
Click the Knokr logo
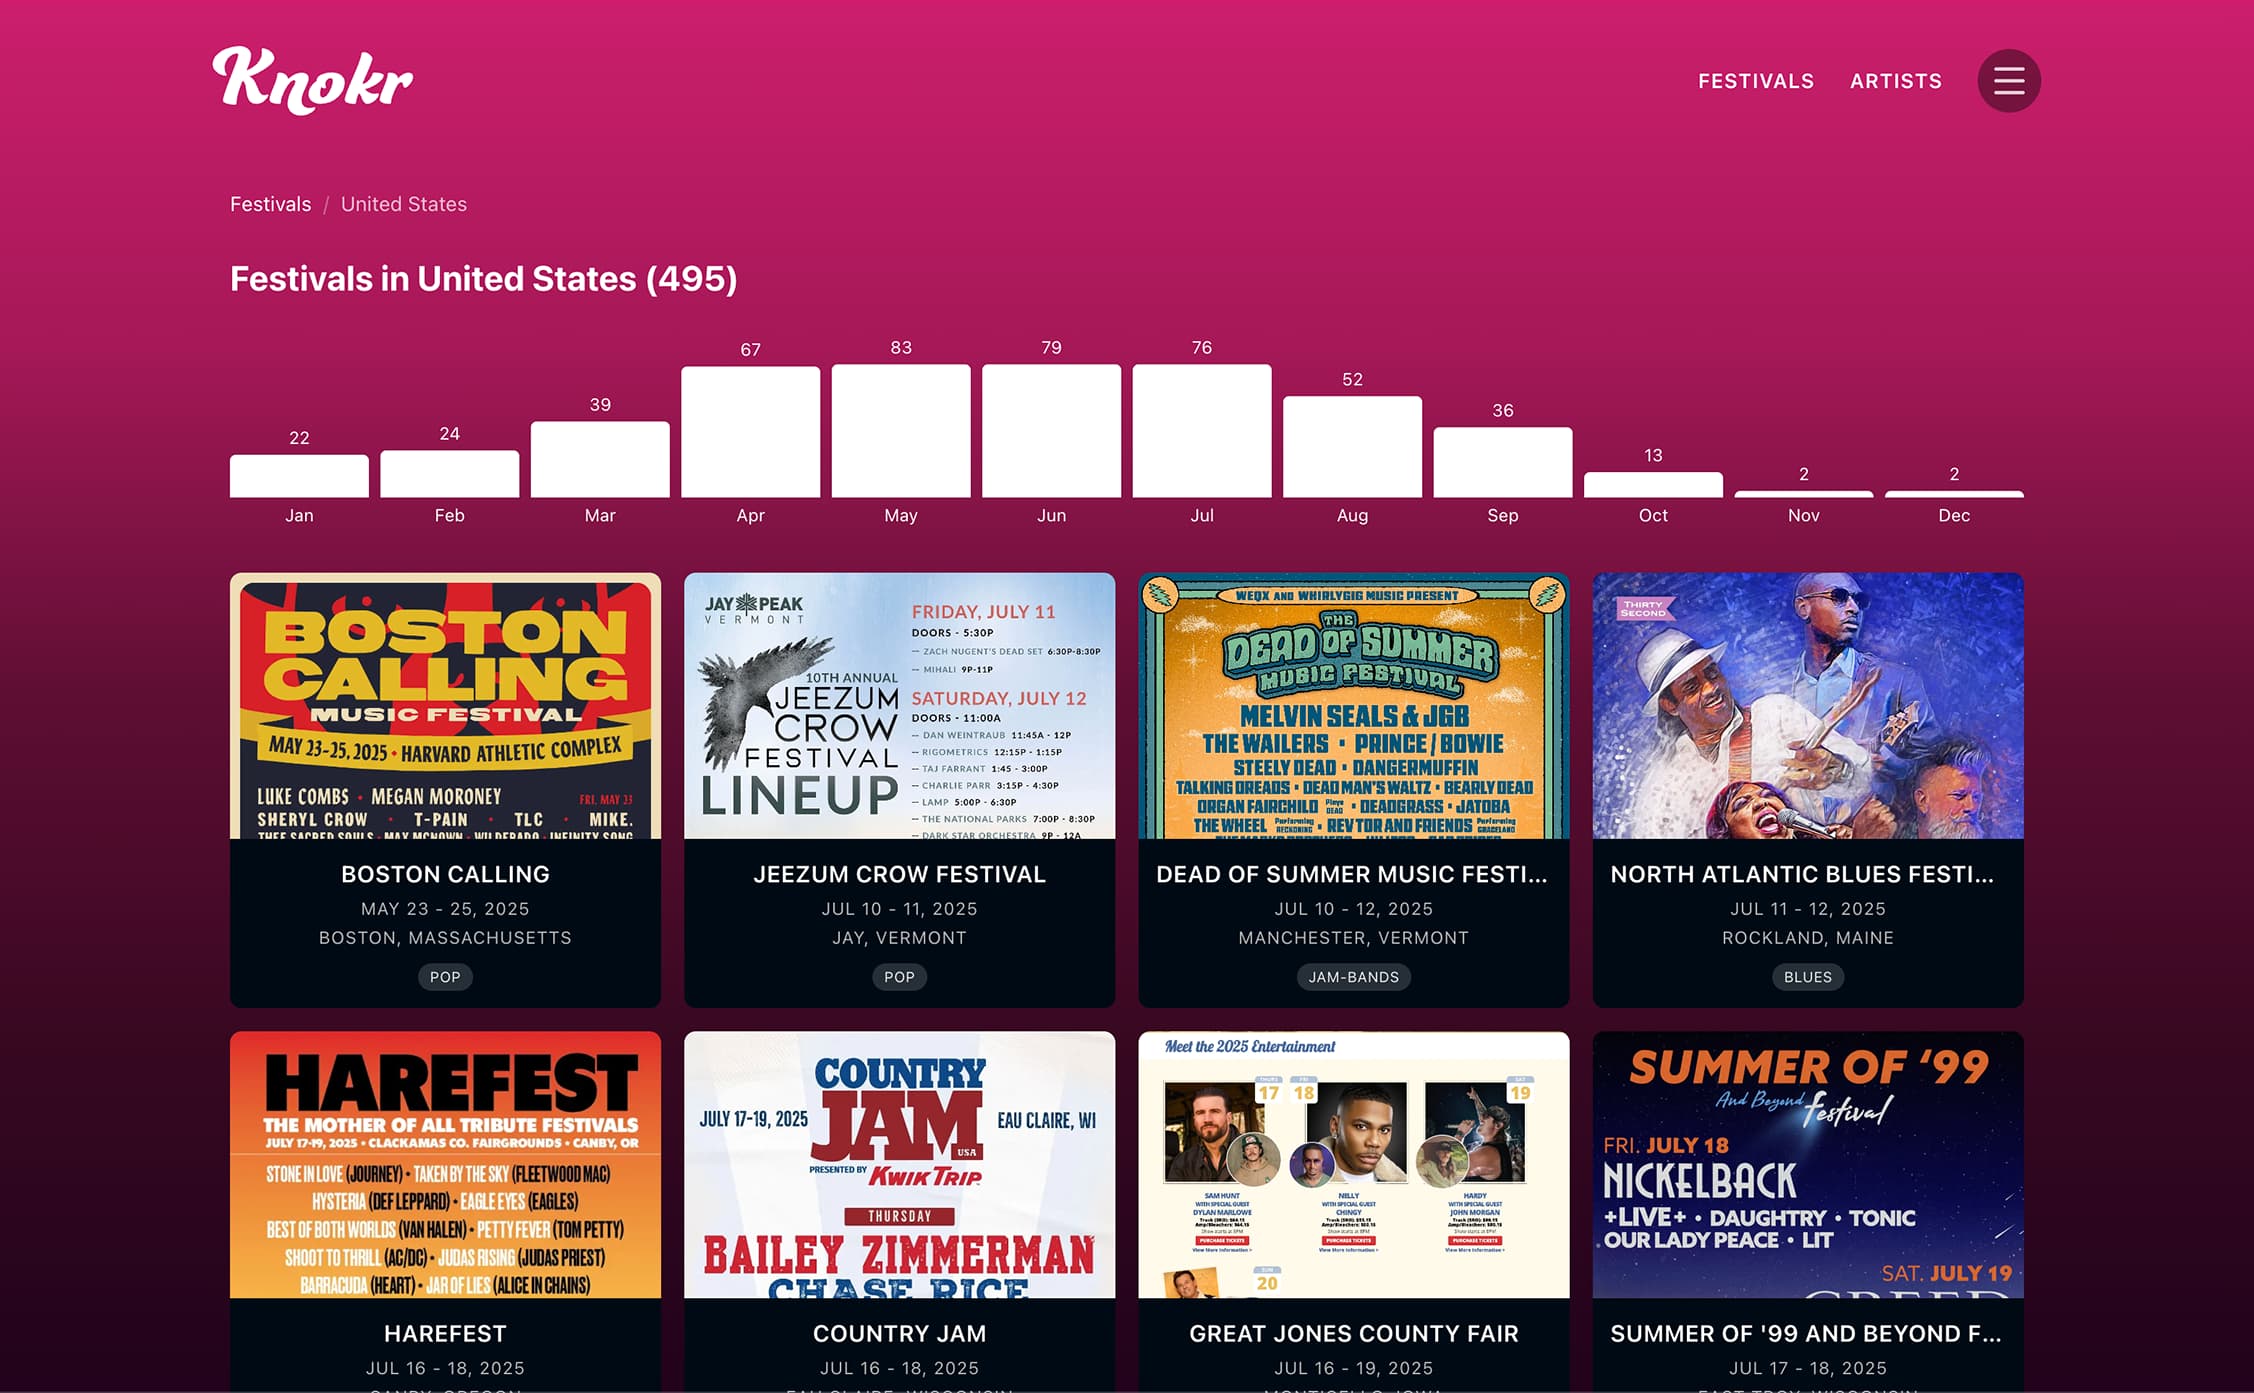click(311, 80)
